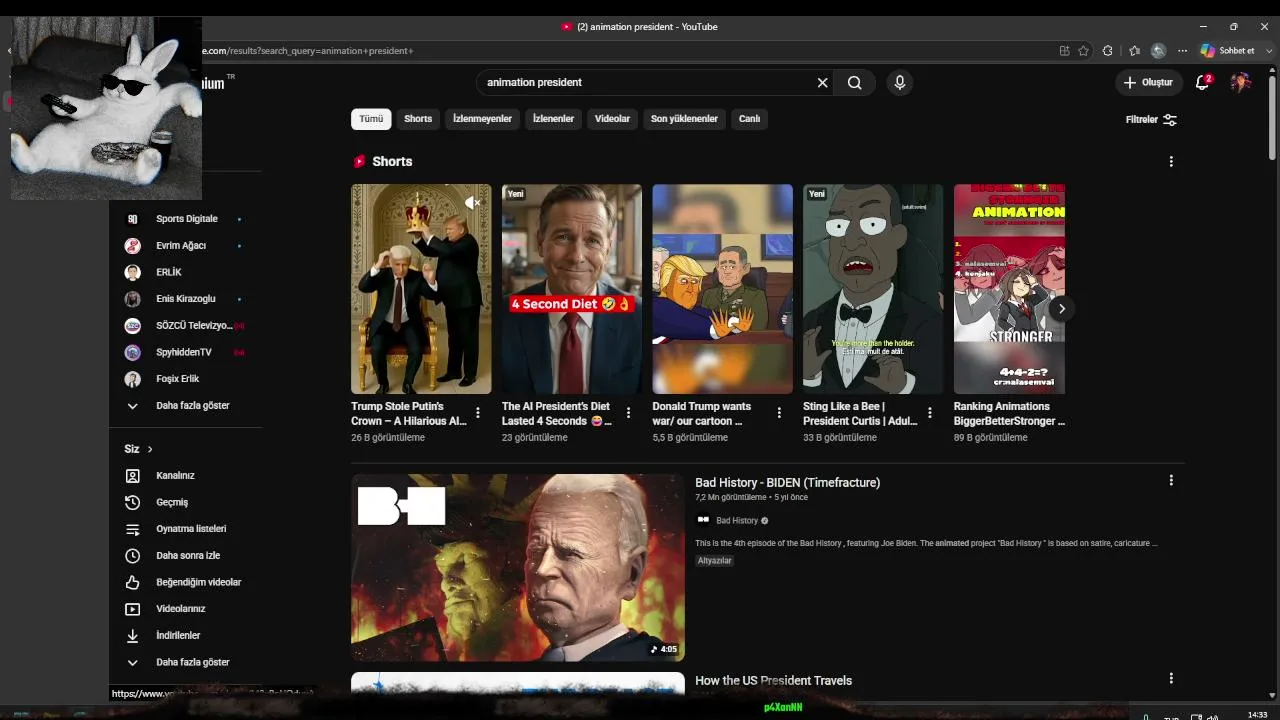Open the browser profile avatar
The height and width of the screenshot is (720, 1280).
(1158, 51)
